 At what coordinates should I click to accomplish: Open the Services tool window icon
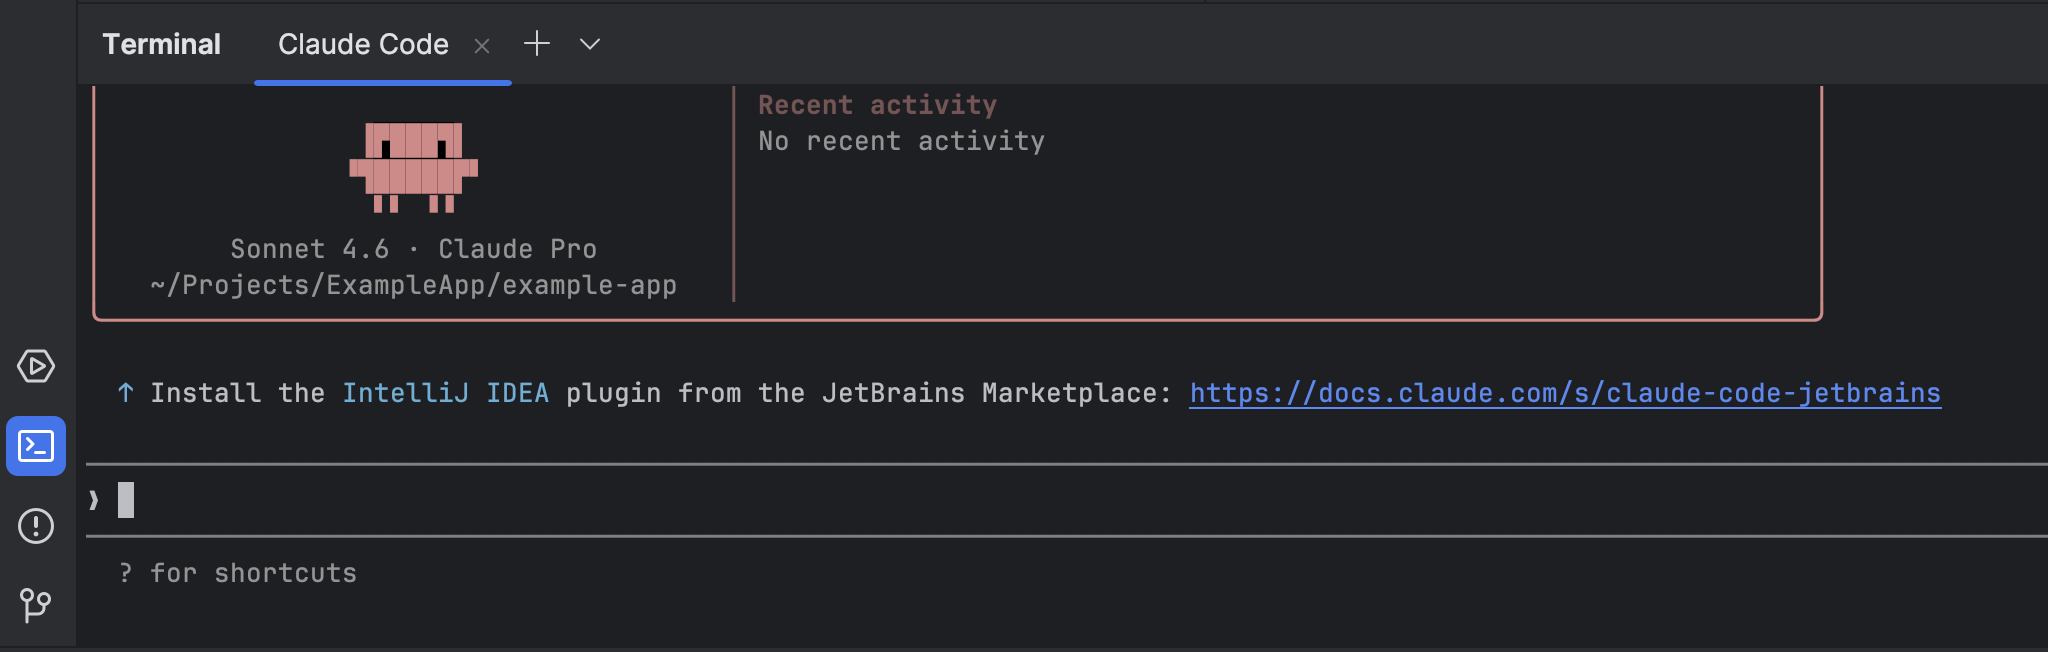coord(36,366)
